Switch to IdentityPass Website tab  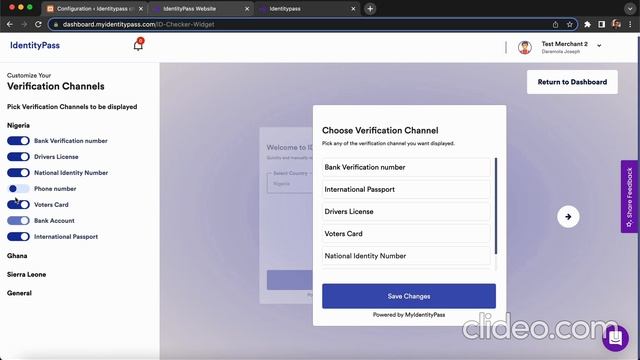pyautogui.click(x=200, y=9)
